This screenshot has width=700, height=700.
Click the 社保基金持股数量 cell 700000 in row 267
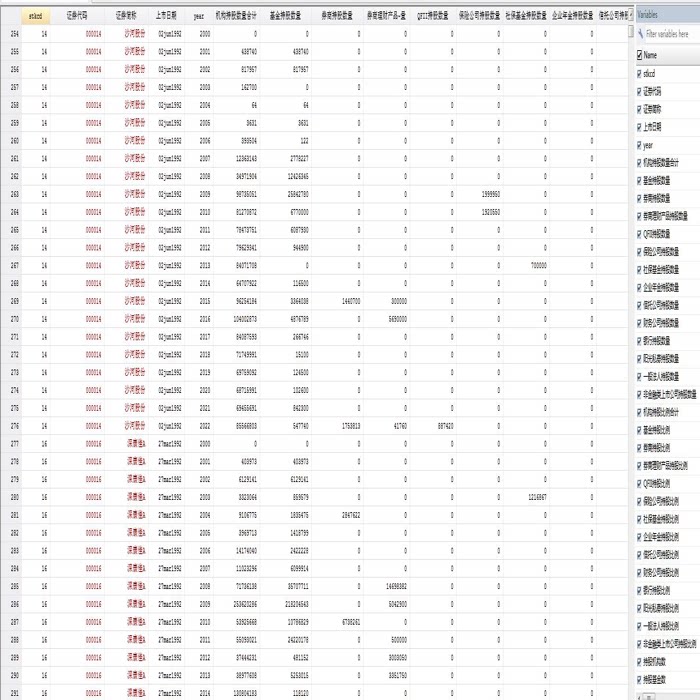coord(526,266)
